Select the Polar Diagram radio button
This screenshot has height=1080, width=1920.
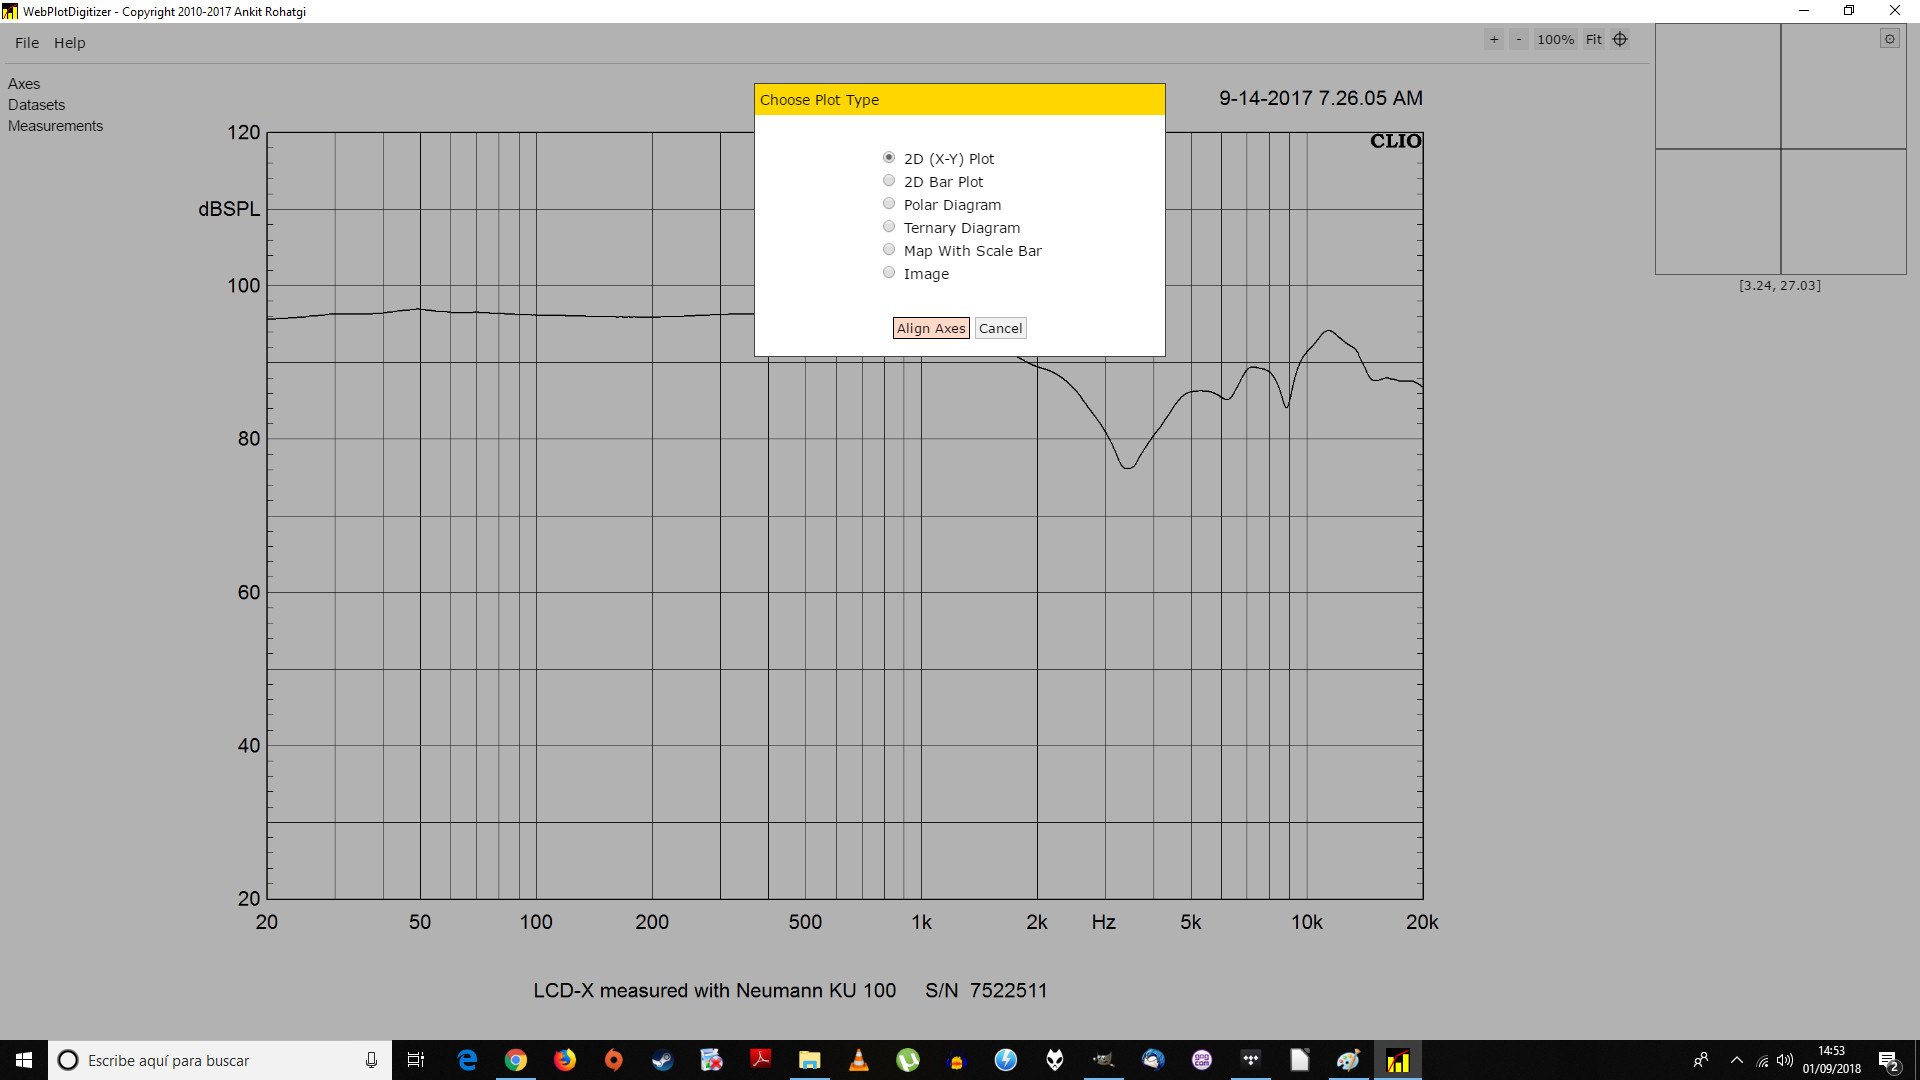coord(889,204)
